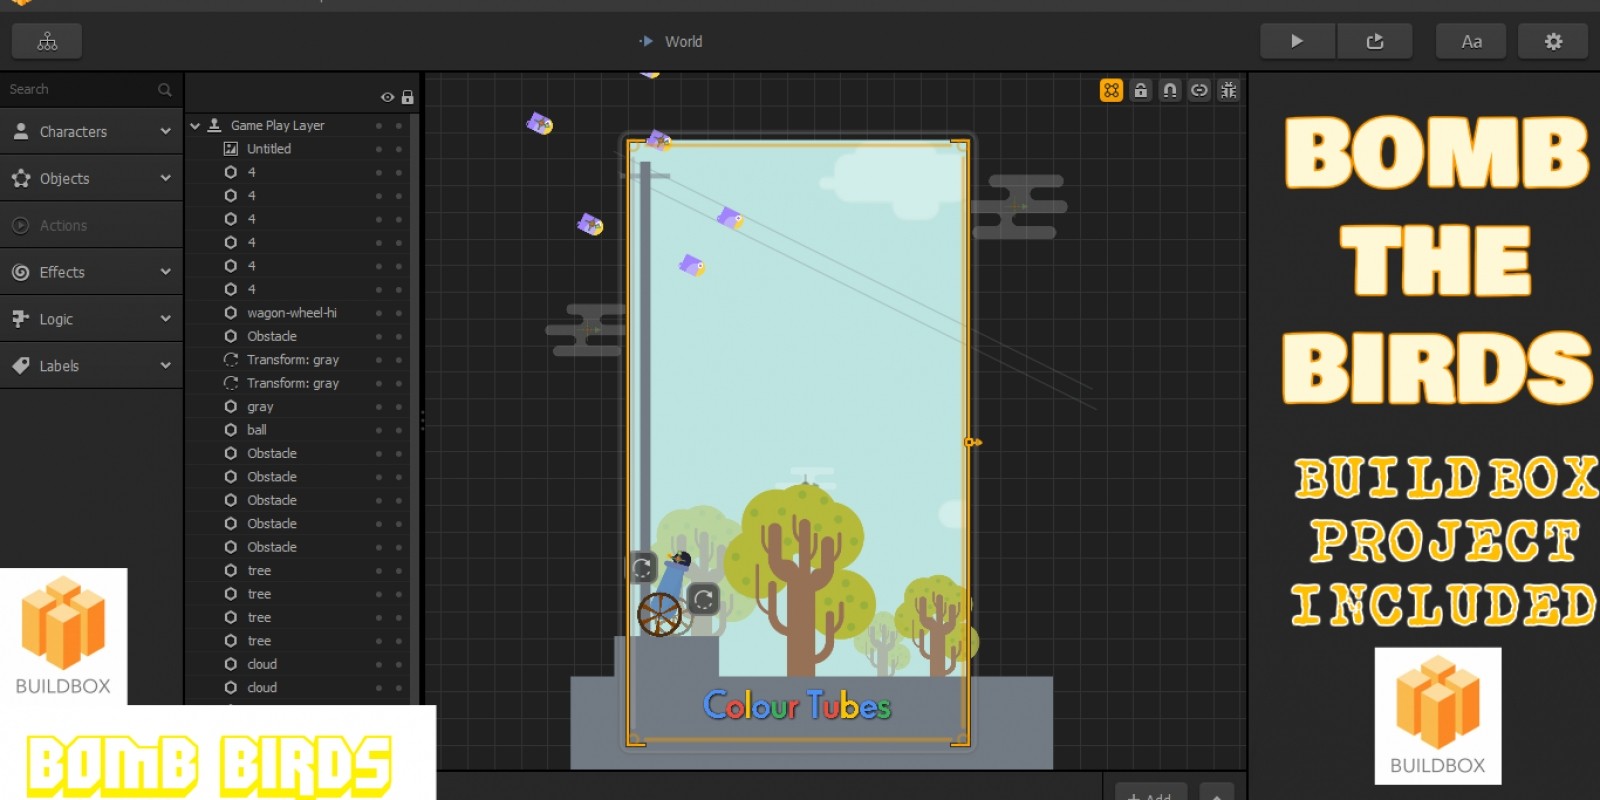Open settings with the gear icon
This screenshot has height=800, width=1600.
pos(1553,41)
